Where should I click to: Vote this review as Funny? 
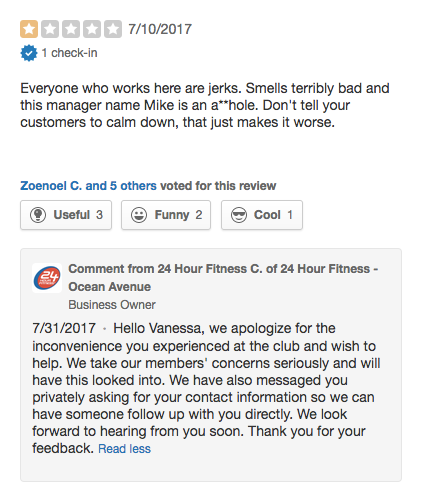[x=166, y=215]
